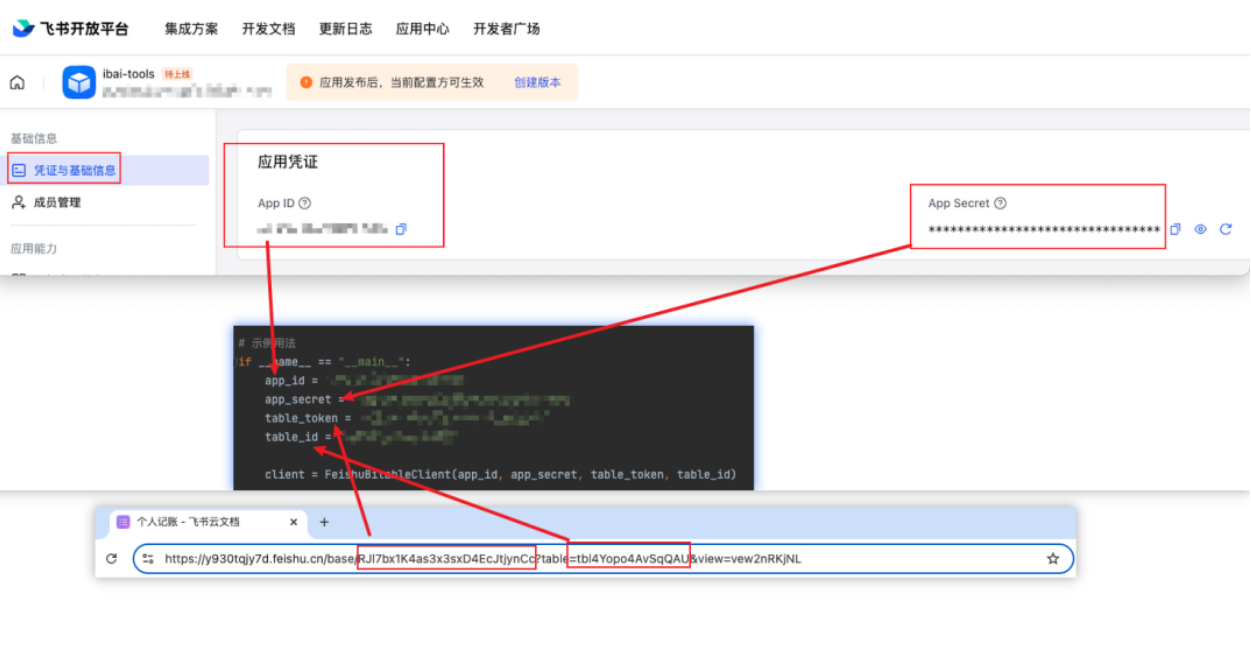Open the 开发文档 menu item
Screen dimensions: 1251x653
coord(268,29)
